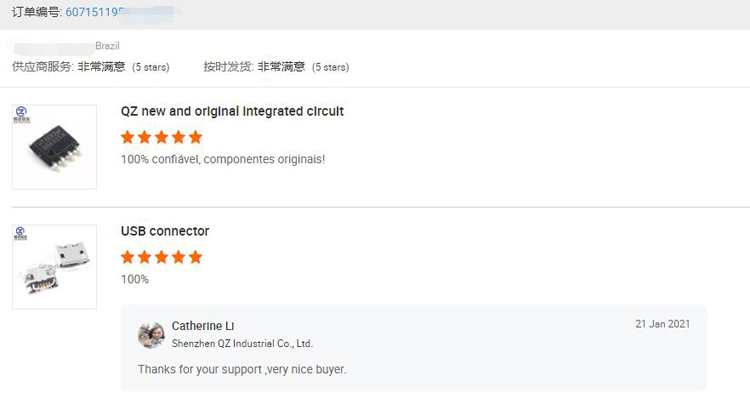This screenshot has height=404, width=750.
Task: Select the Catherine Li reviewer name
Action: 203,326
